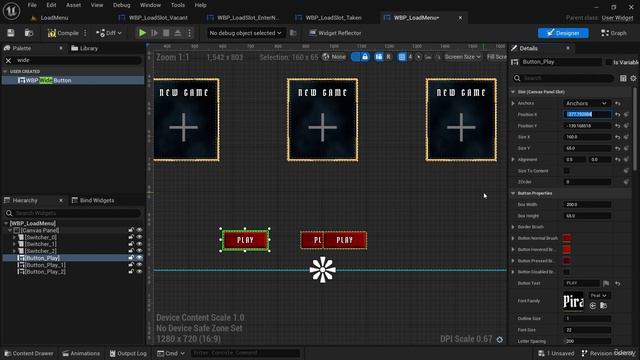The height and width of the screenshot is (360, 640).
Task: Select the middle New Game slot card
Action: (322, 120)
